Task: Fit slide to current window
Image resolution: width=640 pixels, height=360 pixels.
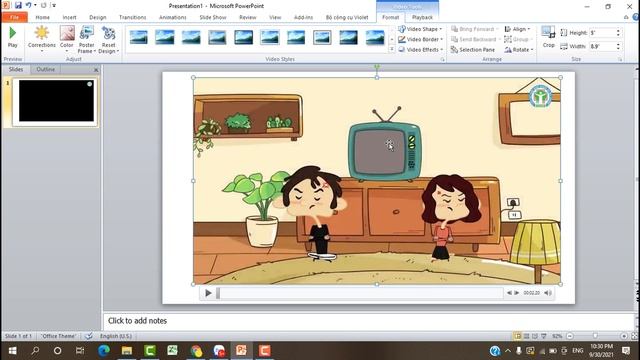Action: (635, 336)
